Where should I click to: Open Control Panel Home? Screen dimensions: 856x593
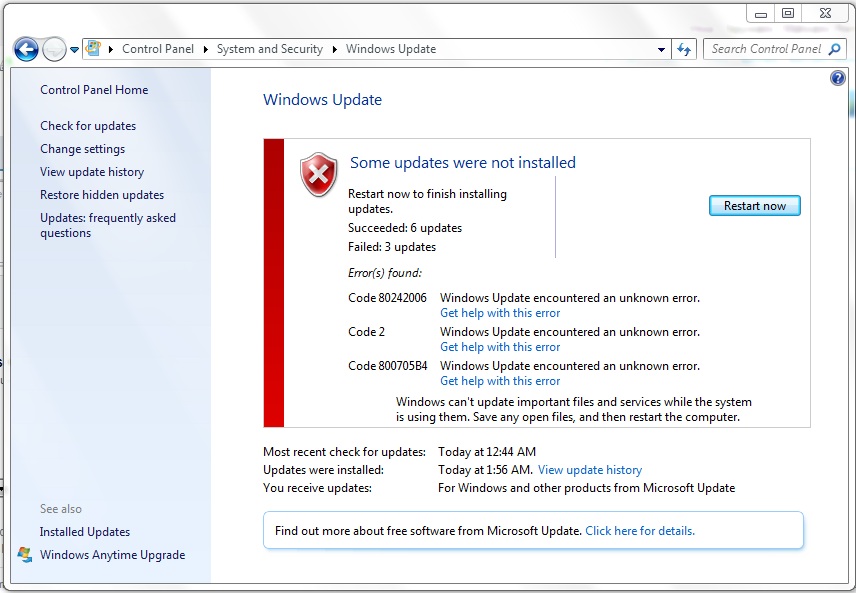94,90
